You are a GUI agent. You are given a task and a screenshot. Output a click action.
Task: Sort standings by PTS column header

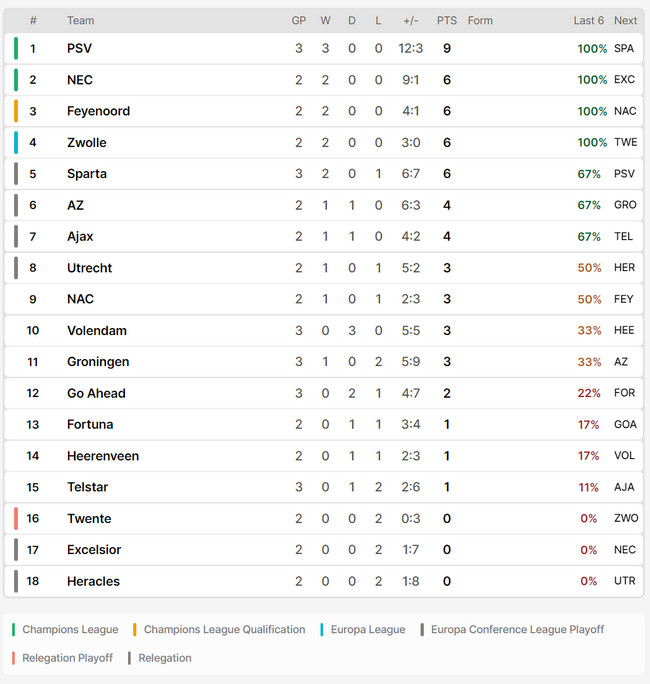click(x=447, y=21)
